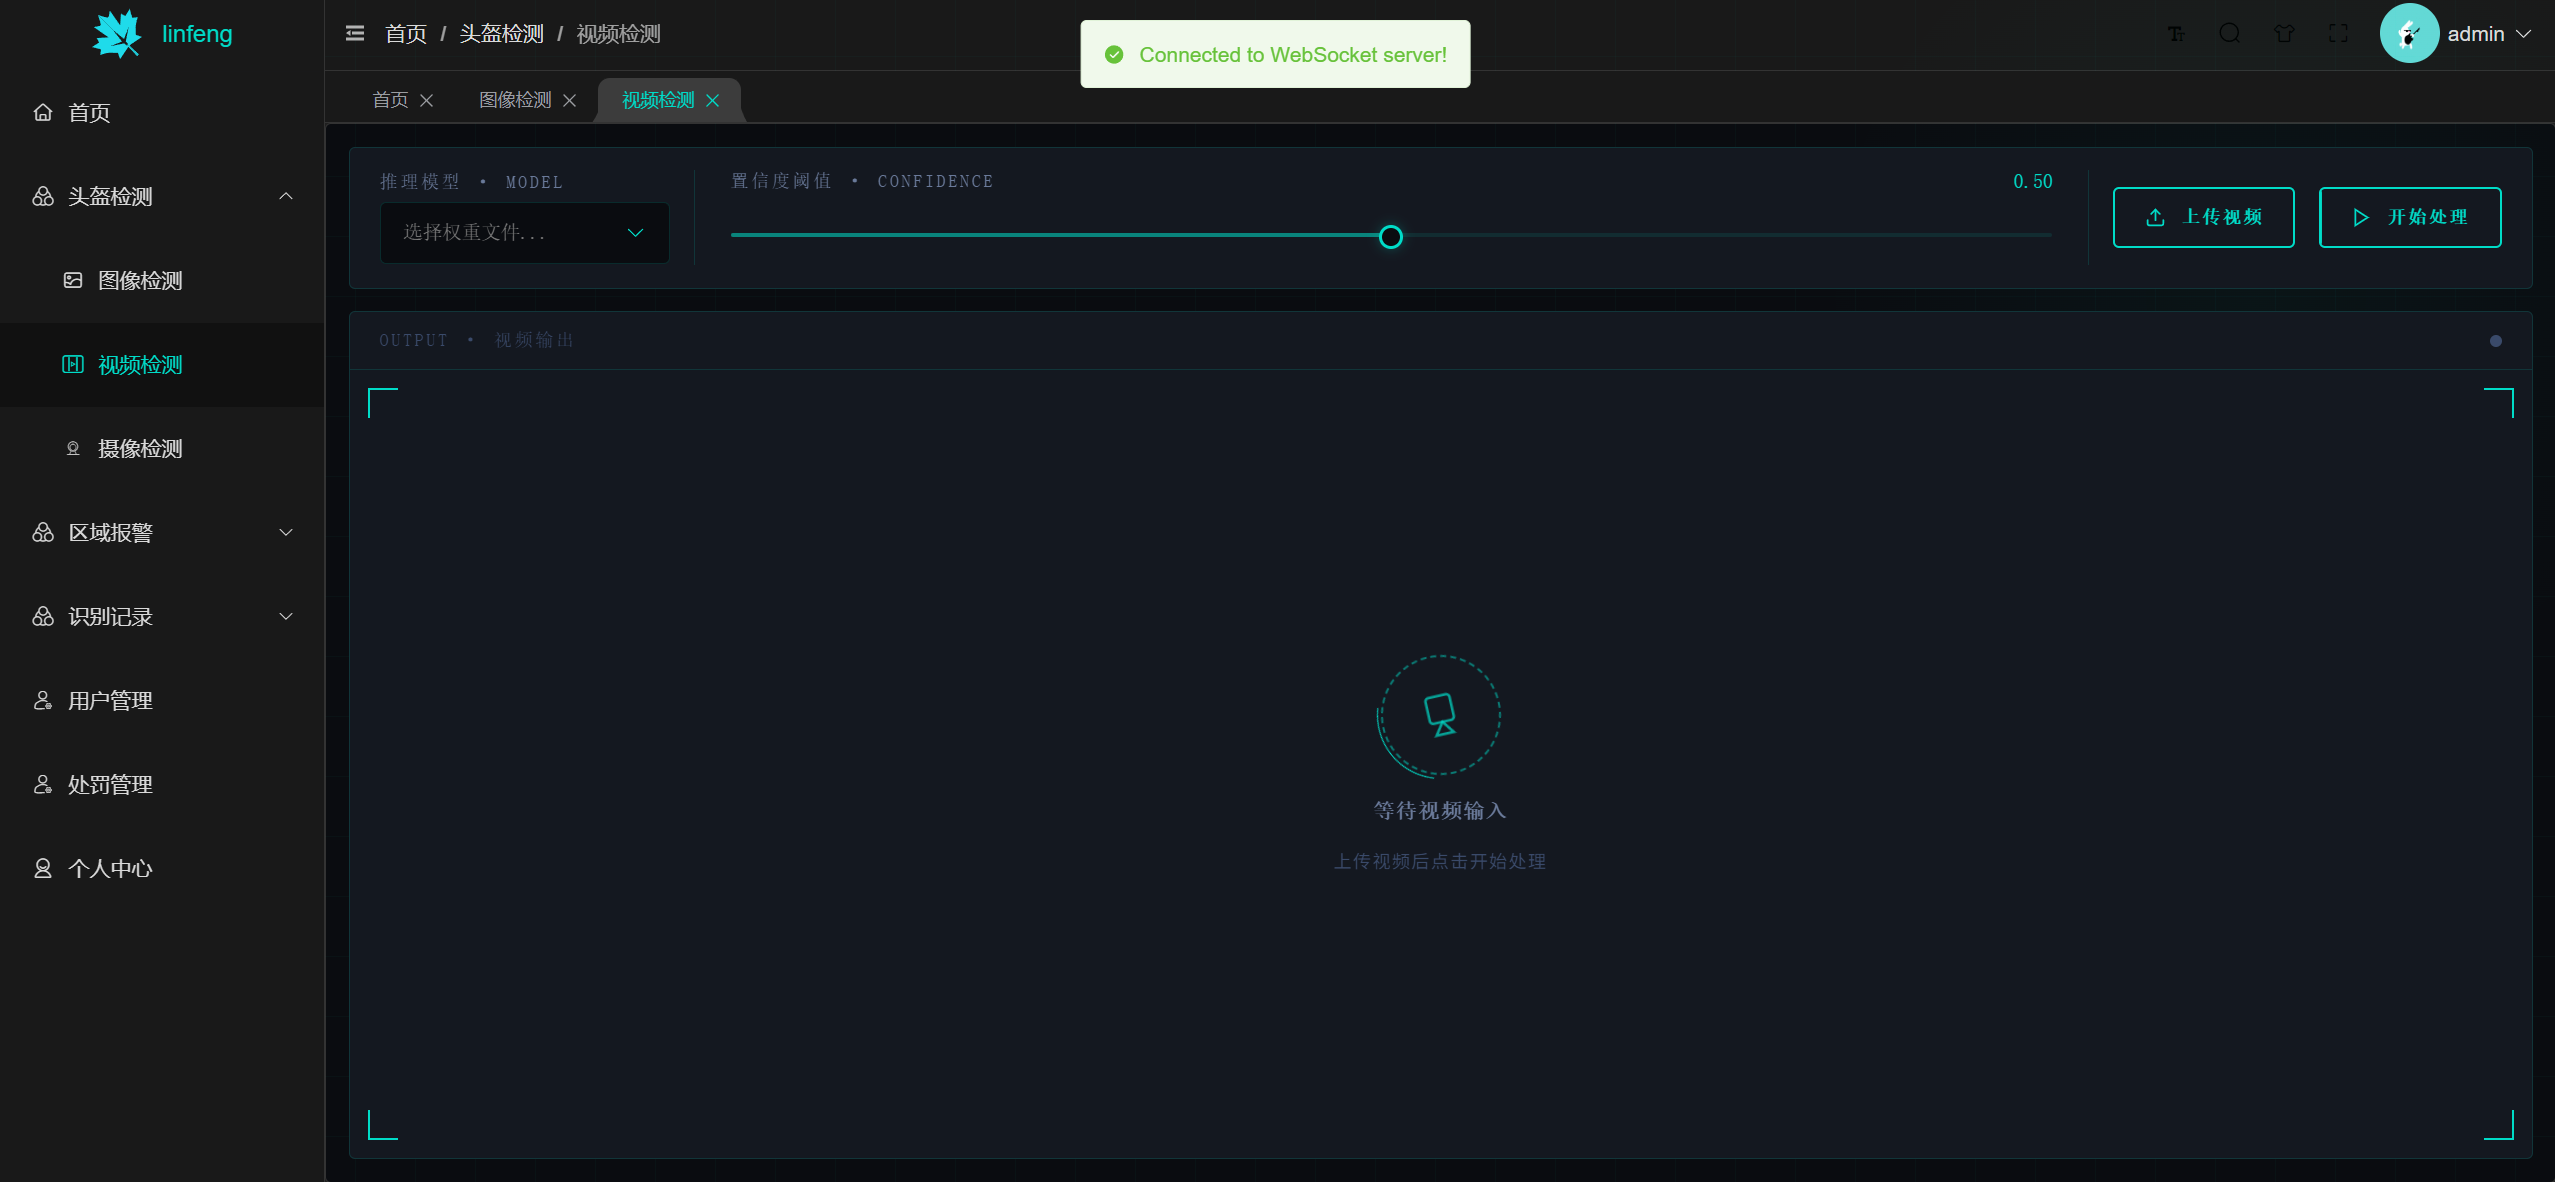Open 用户管理 in the sidebar
The height and width of the screenshot is (1182, 2555).
pyautogui.click(x=162, y=700)
